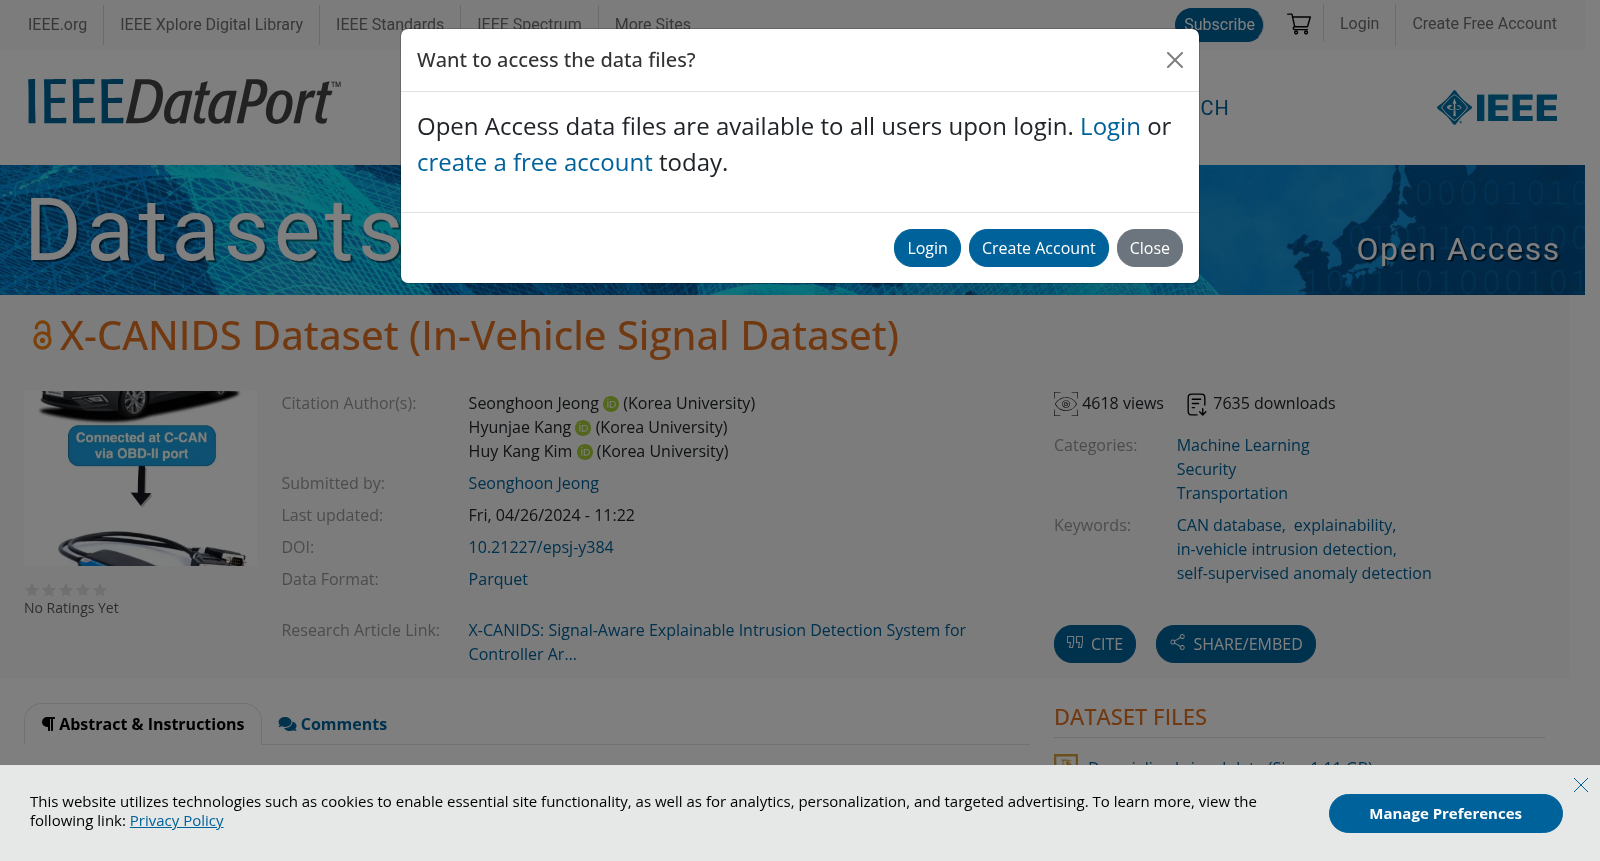The width and height of the screenshot is (1600, 861).
Task: Switch to the Comments tab
Action: [333, 724]
